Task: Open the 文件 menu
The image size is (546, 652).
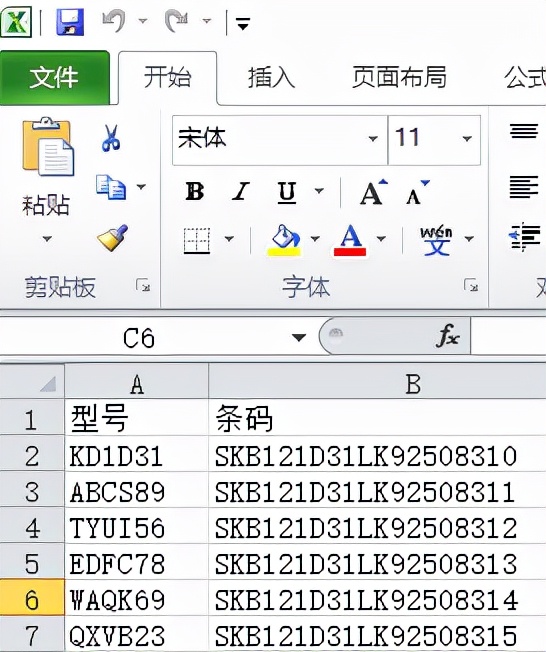Action: (54, 78)
